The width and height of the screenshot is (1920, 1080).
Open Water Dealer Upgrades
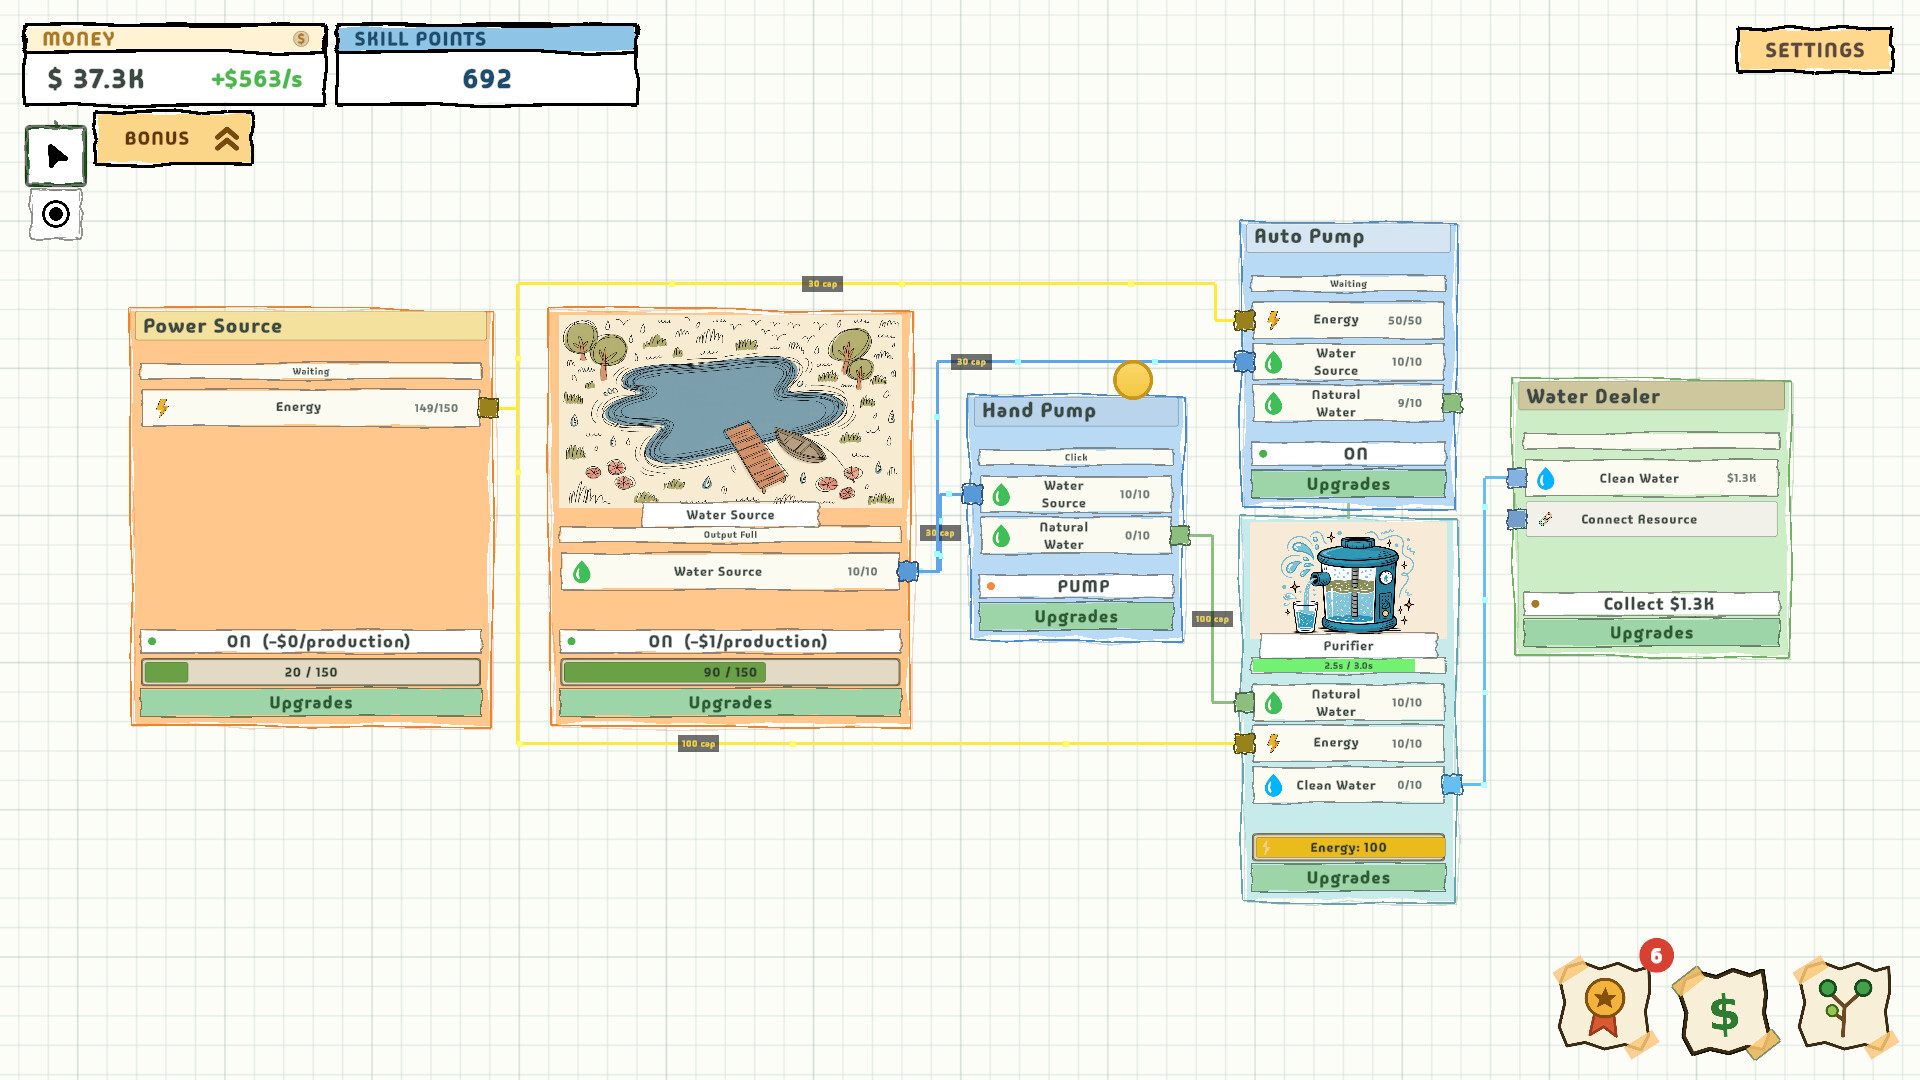point(1651,633)
